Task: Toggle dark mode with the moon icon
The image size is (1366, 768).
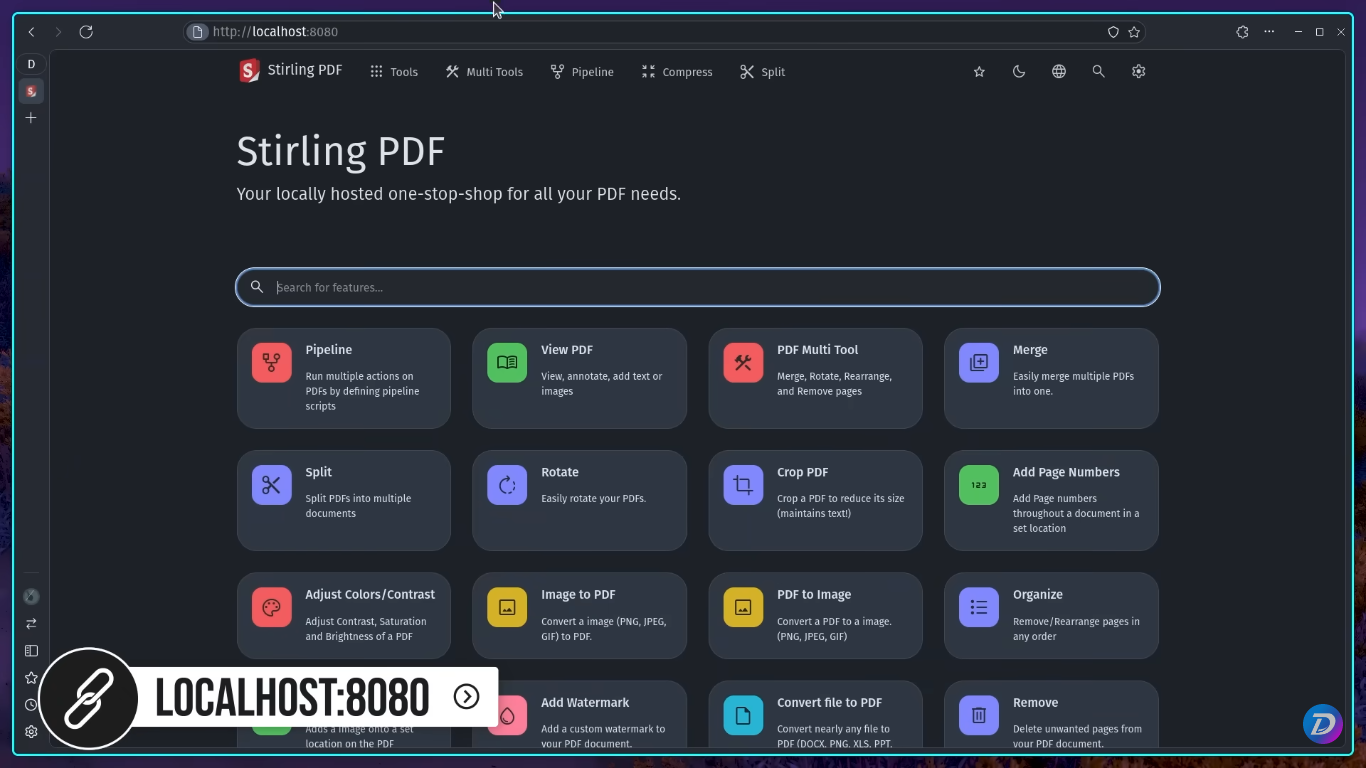Action: point(1018,71)
